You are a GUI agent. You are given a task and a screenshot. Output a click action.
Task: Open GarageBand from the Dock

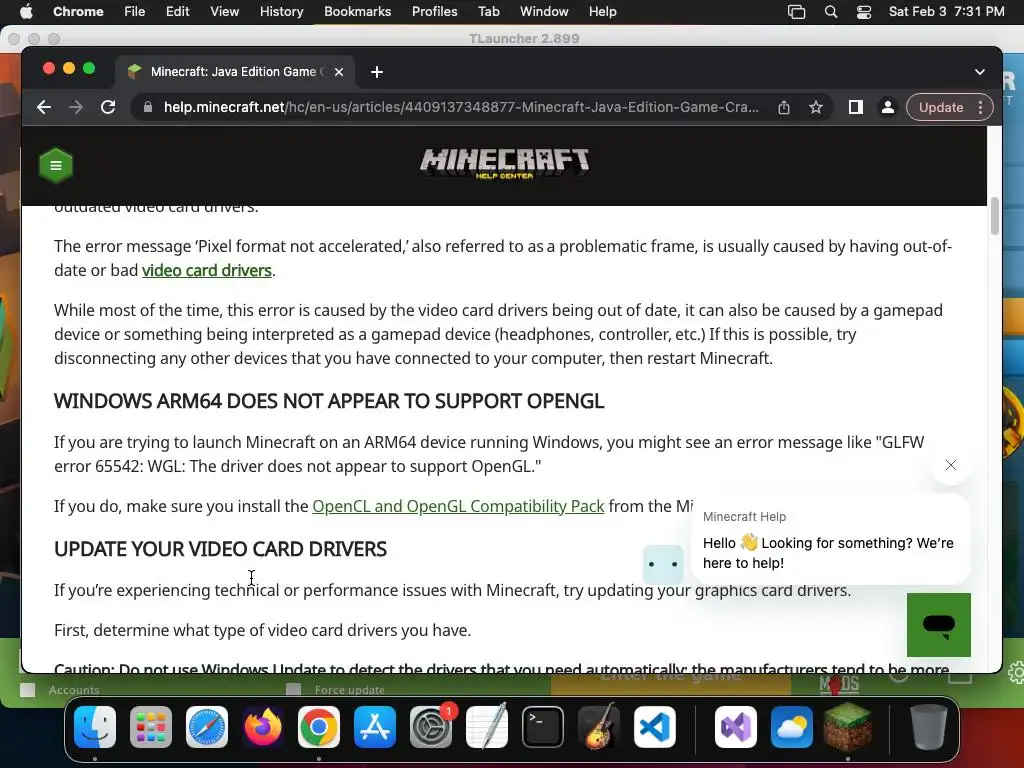click(599, 726)
